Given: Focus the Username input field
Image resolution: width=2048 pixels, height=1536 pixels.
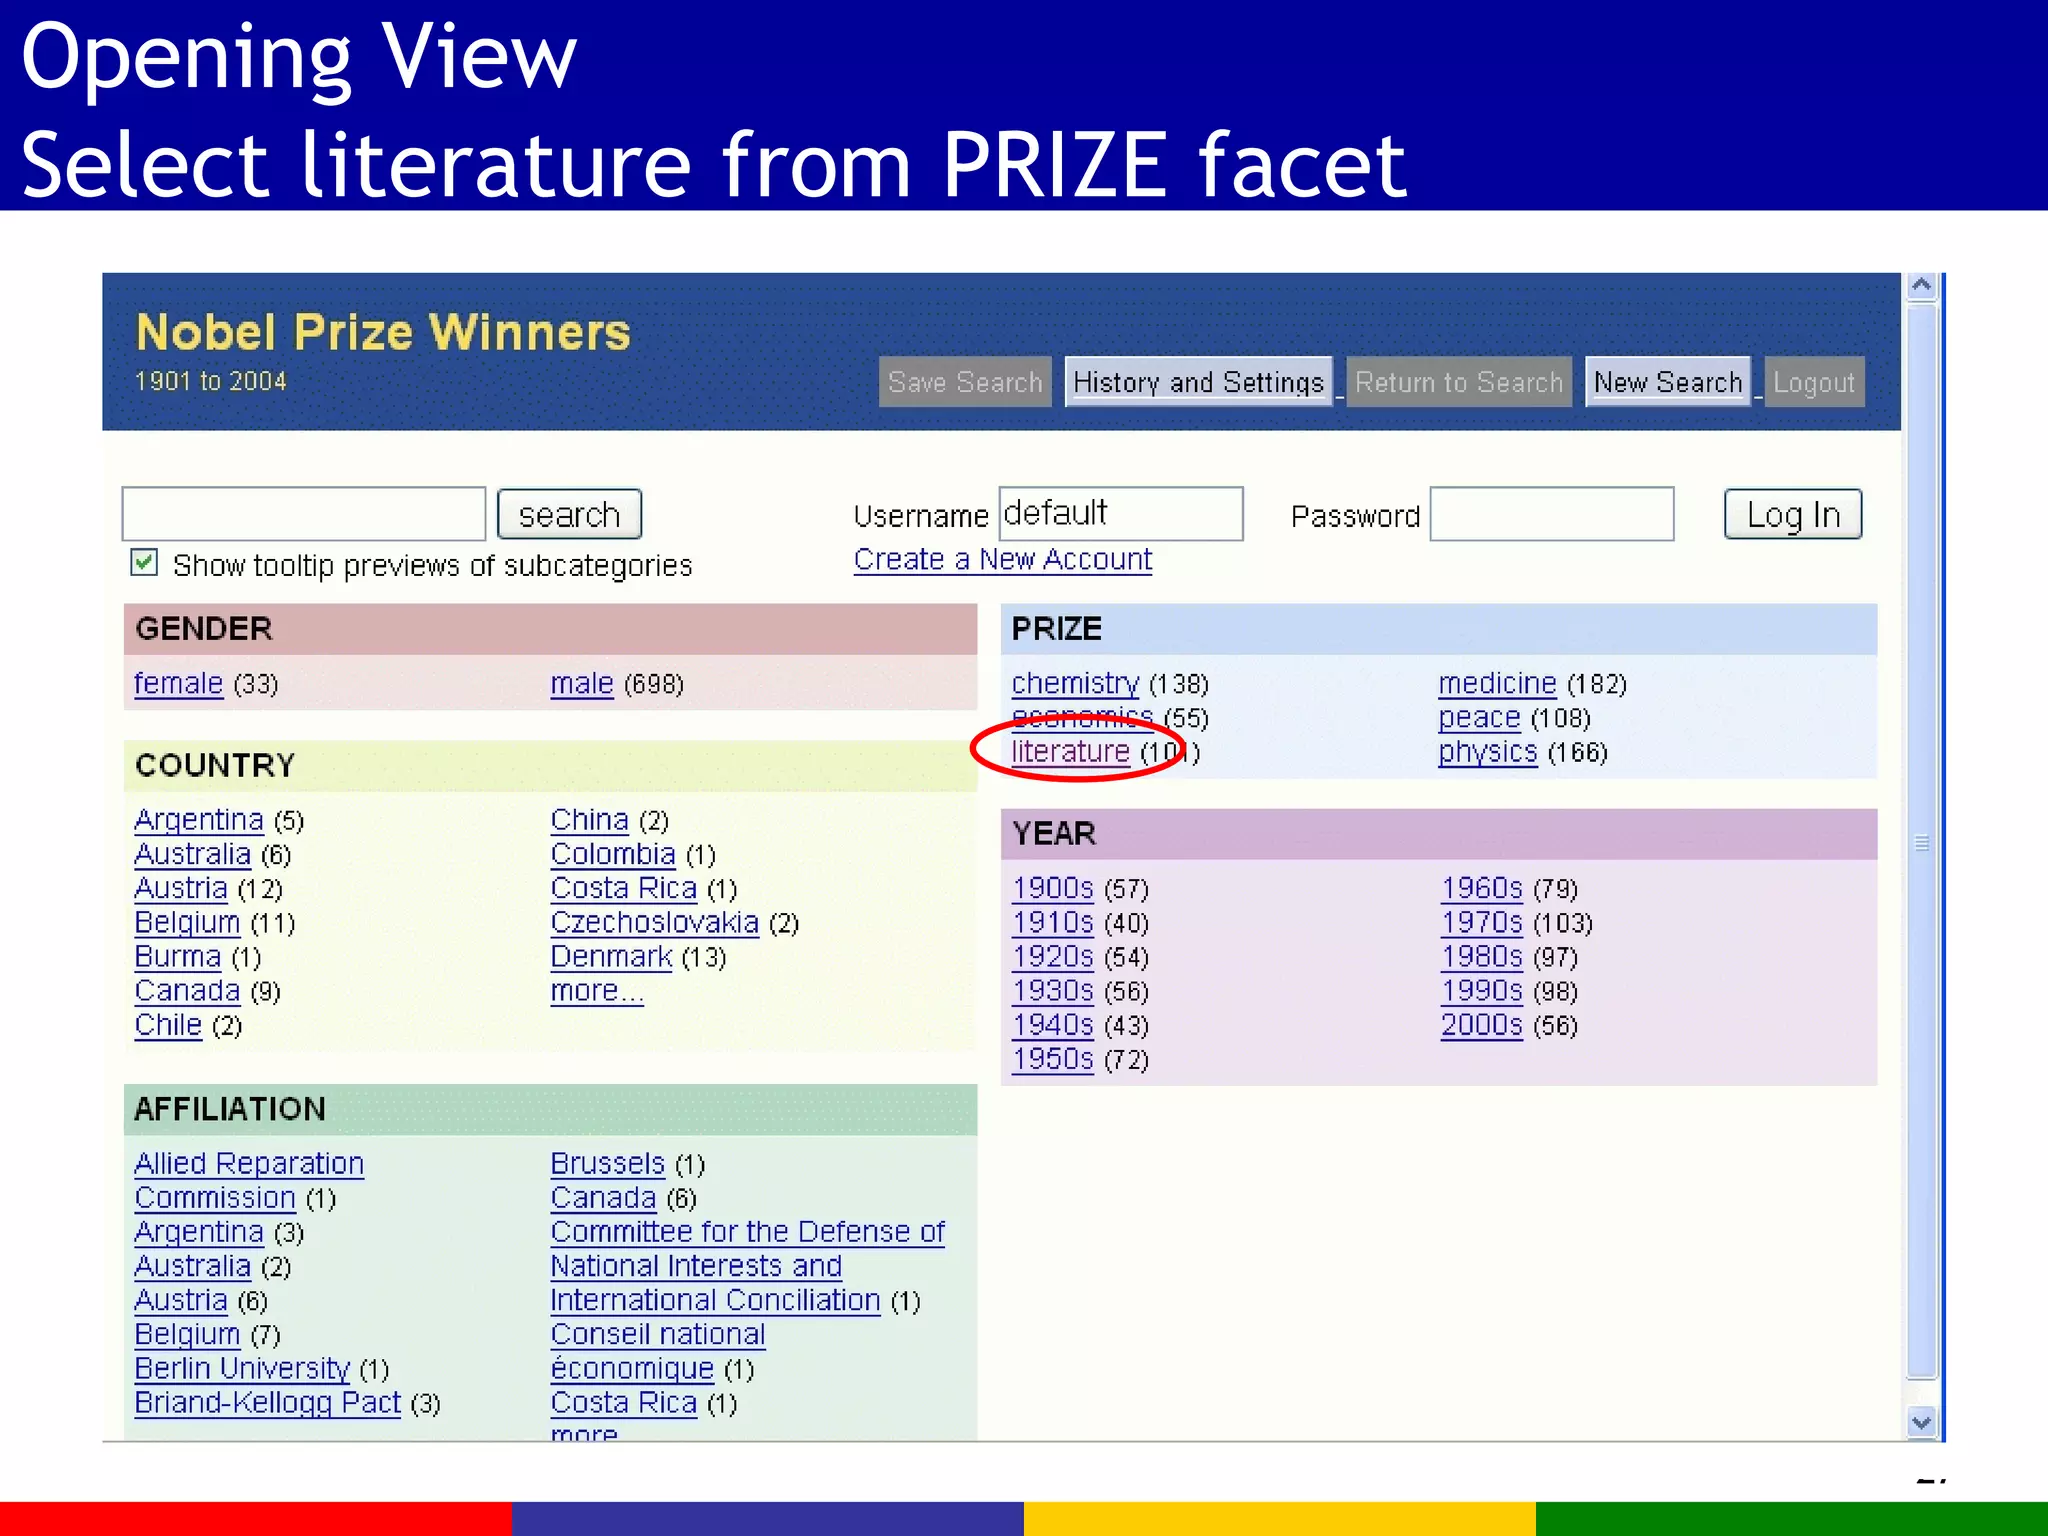Looking at the screenshot, I should (1121, 513).
